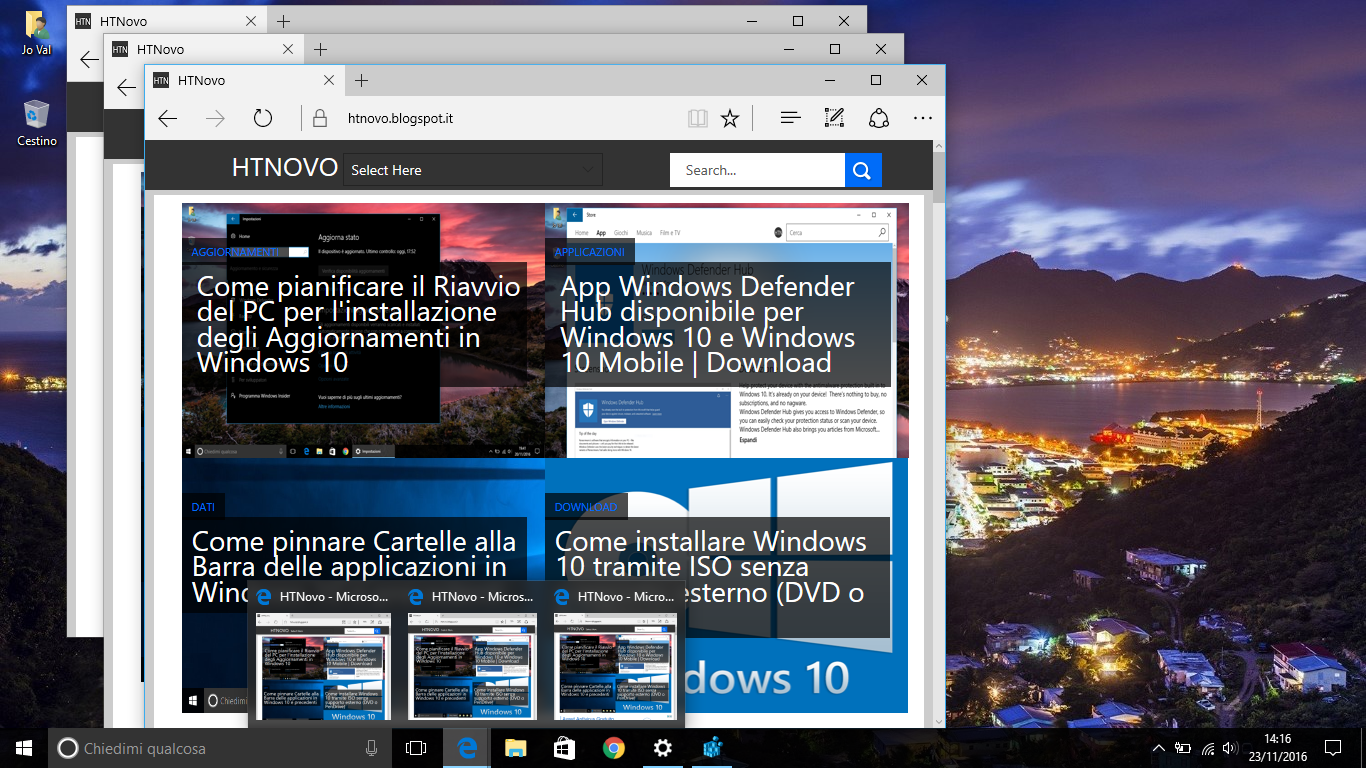Viewport: 1366px width, 768px height.
Task: Open Wi-Fi network tray icon
Action: (x=1208, y=748)
